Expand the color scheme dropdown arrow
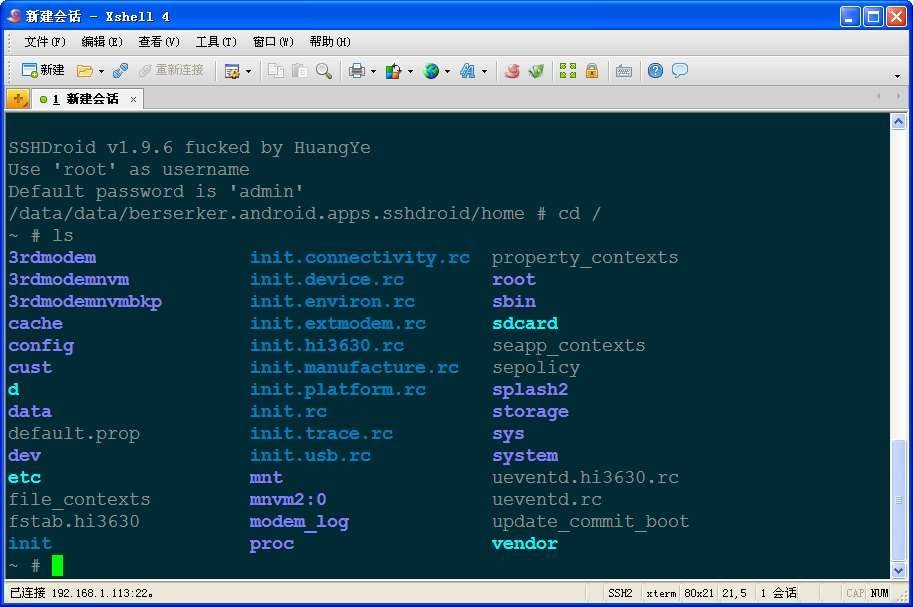Viewport: 913px width, 607px height. (x=411, y=72)
